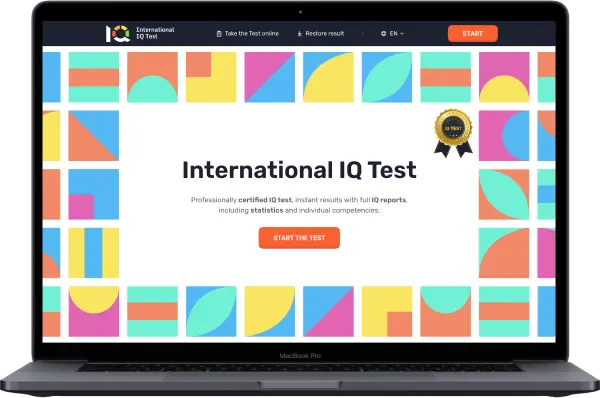Select the pink tile with blue half circle
Viewport: 600px width, 398px height.
(x=504, y=136)
